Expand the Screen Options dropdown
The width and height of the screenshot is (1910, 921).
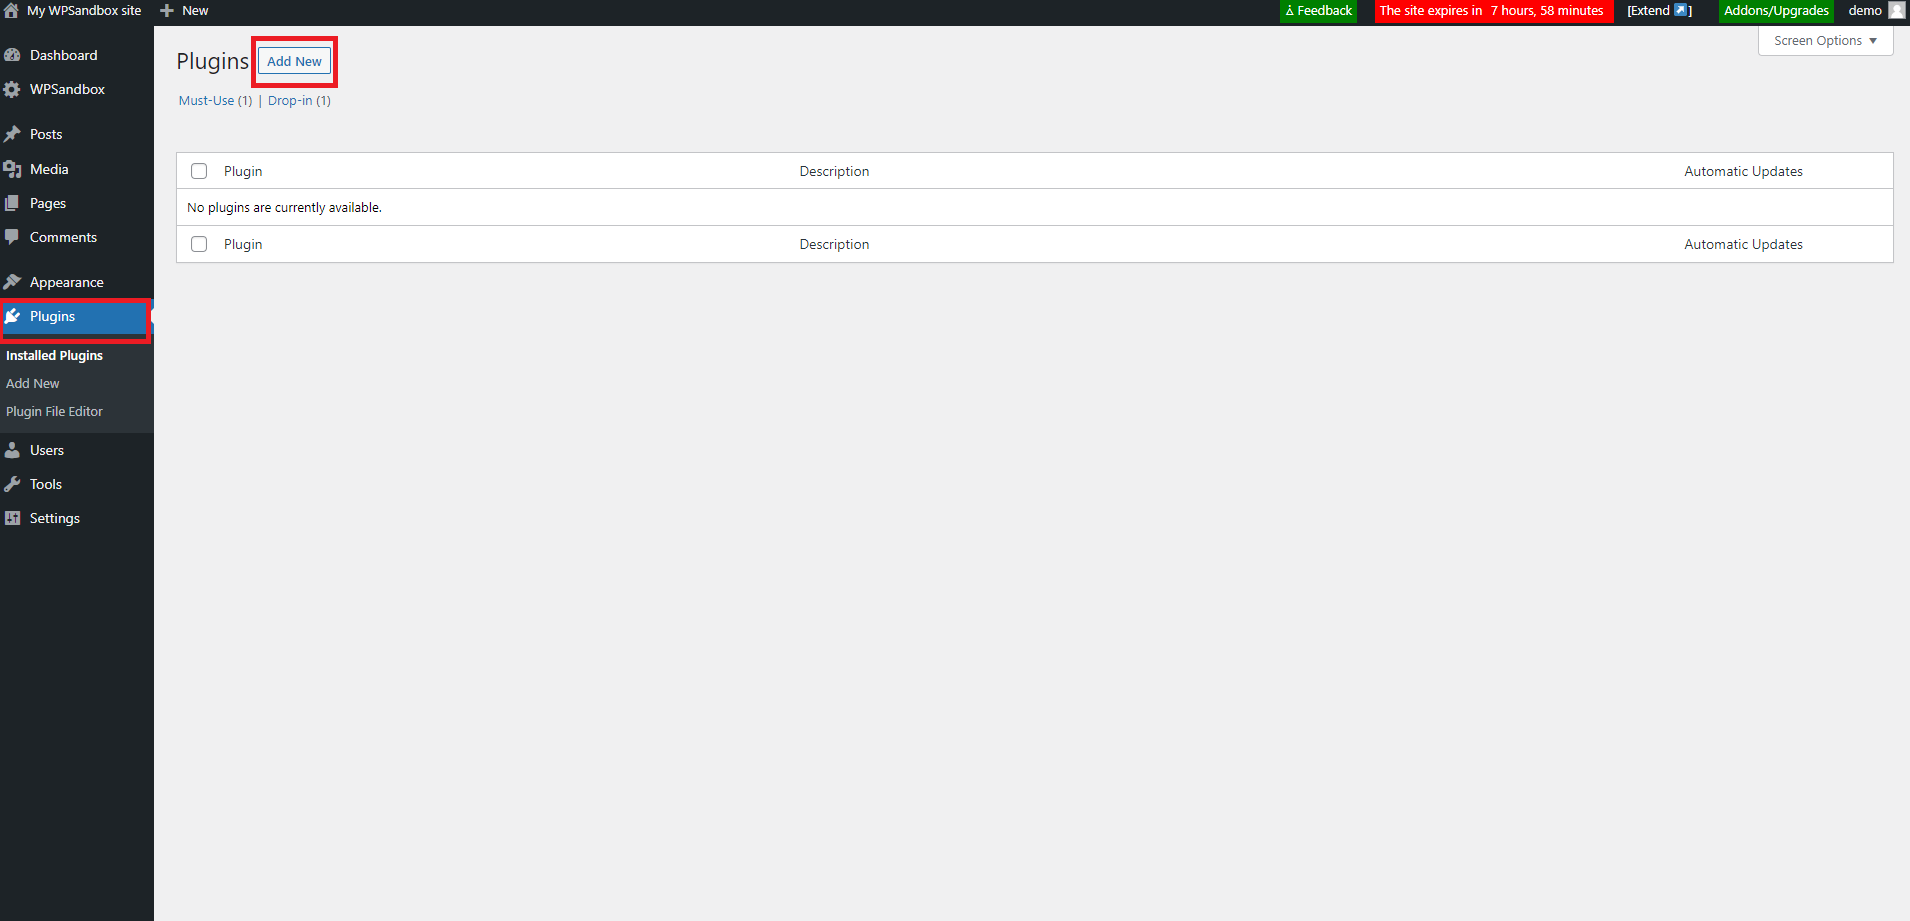(x=1825, y=41)
